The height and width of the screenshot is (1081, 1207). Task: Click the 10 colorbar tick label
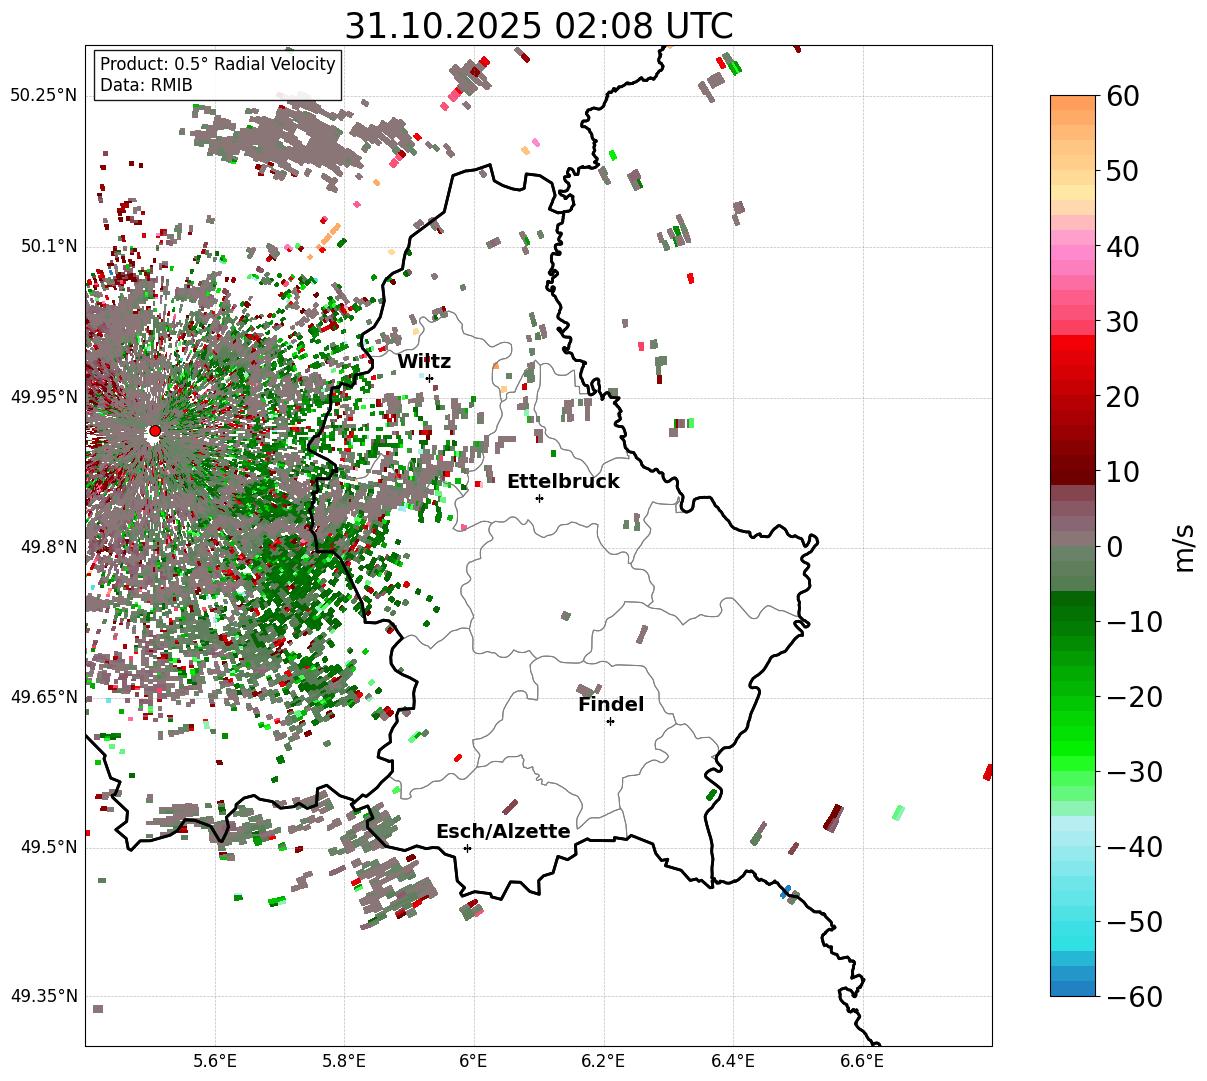click(1121, 471)
